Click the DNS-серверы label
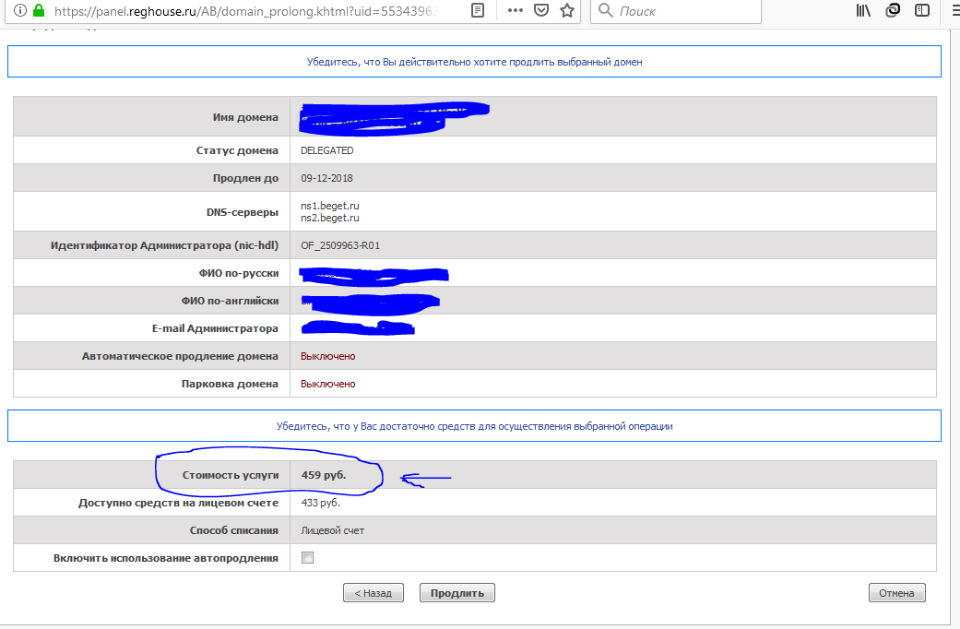The image size is (960, 629). click(242, 213)
